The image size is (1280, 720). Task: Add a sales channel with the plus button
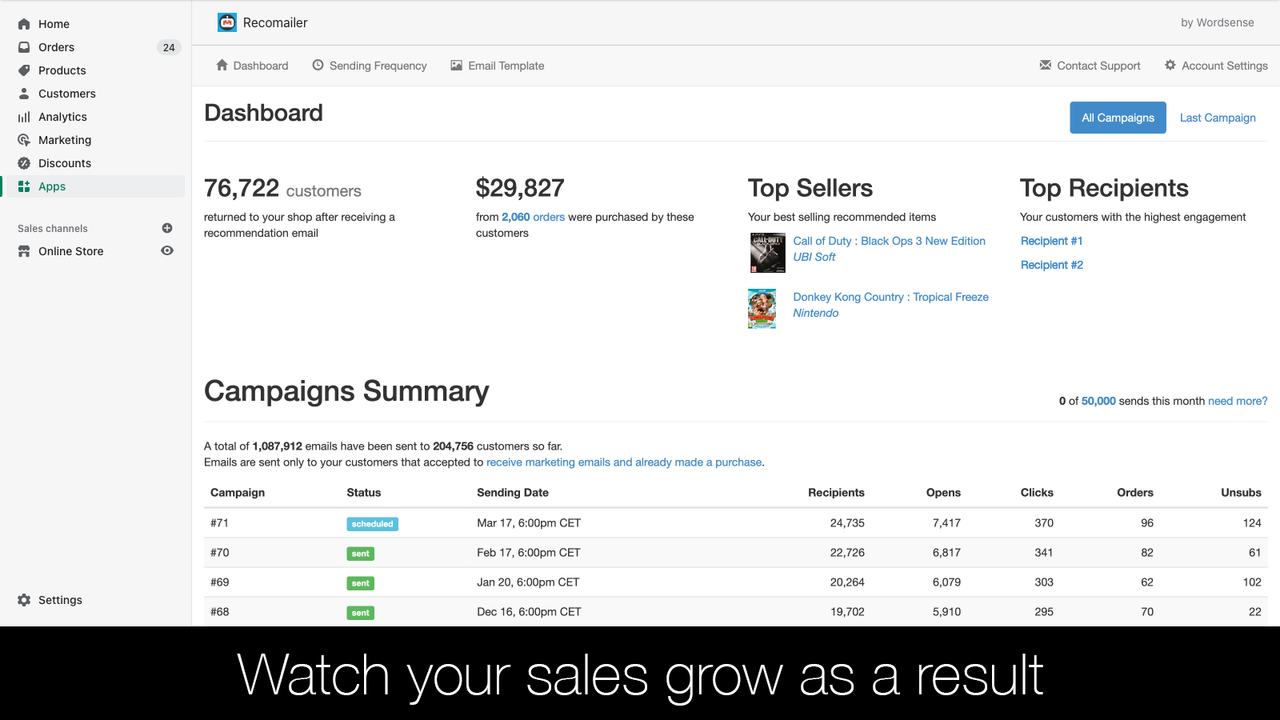pyautogui.click(x=166, y=228)
